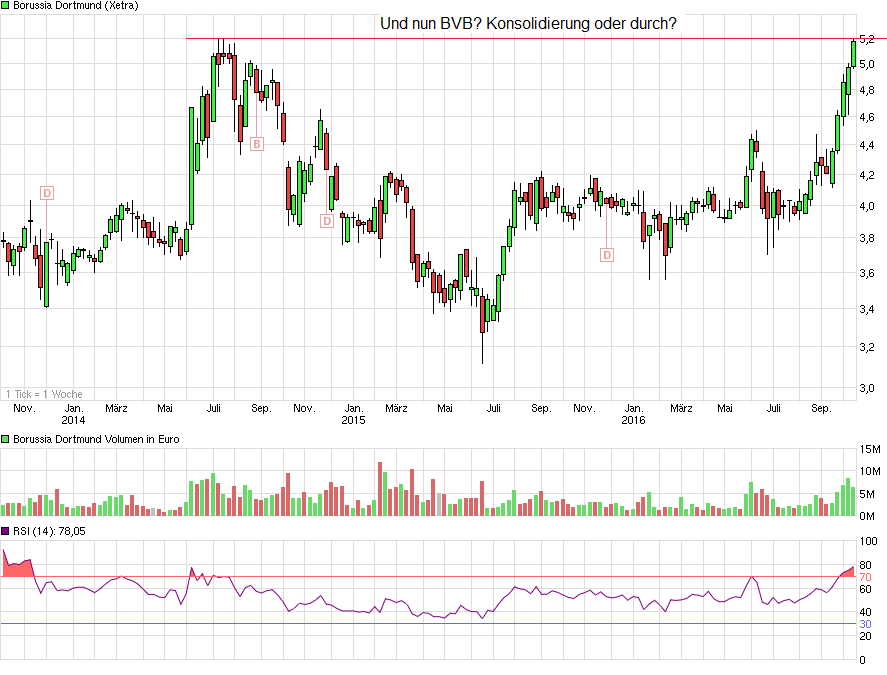Click the 15M volume axis label
887x675 pixels.
coord(870,449)
